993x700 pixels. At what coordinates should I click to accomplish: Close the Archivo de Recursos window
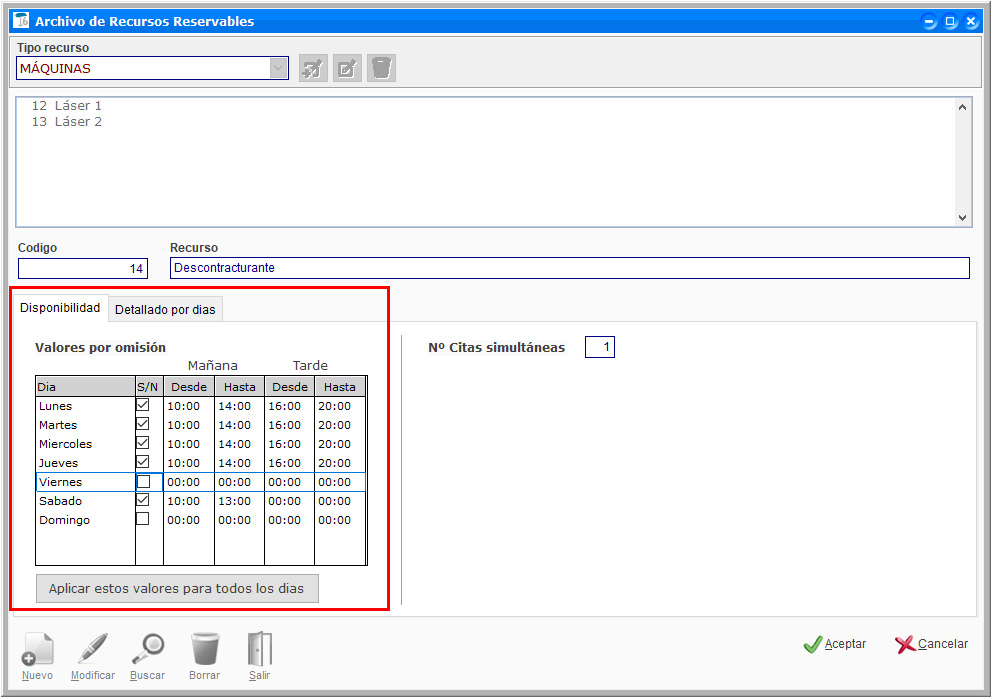point(971,22)
